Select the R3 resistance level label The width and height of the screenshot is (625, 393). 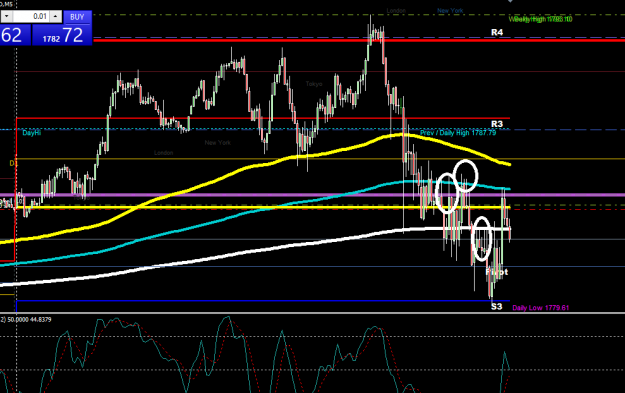click(x=497, y=124)
